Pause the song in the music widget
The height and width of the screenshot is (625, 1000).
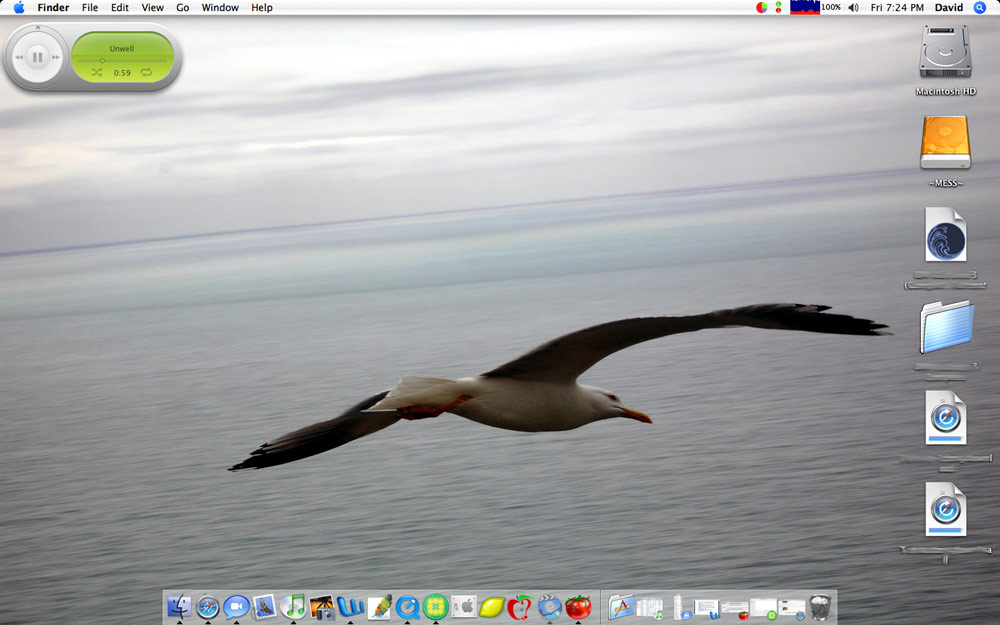(38, 57)
